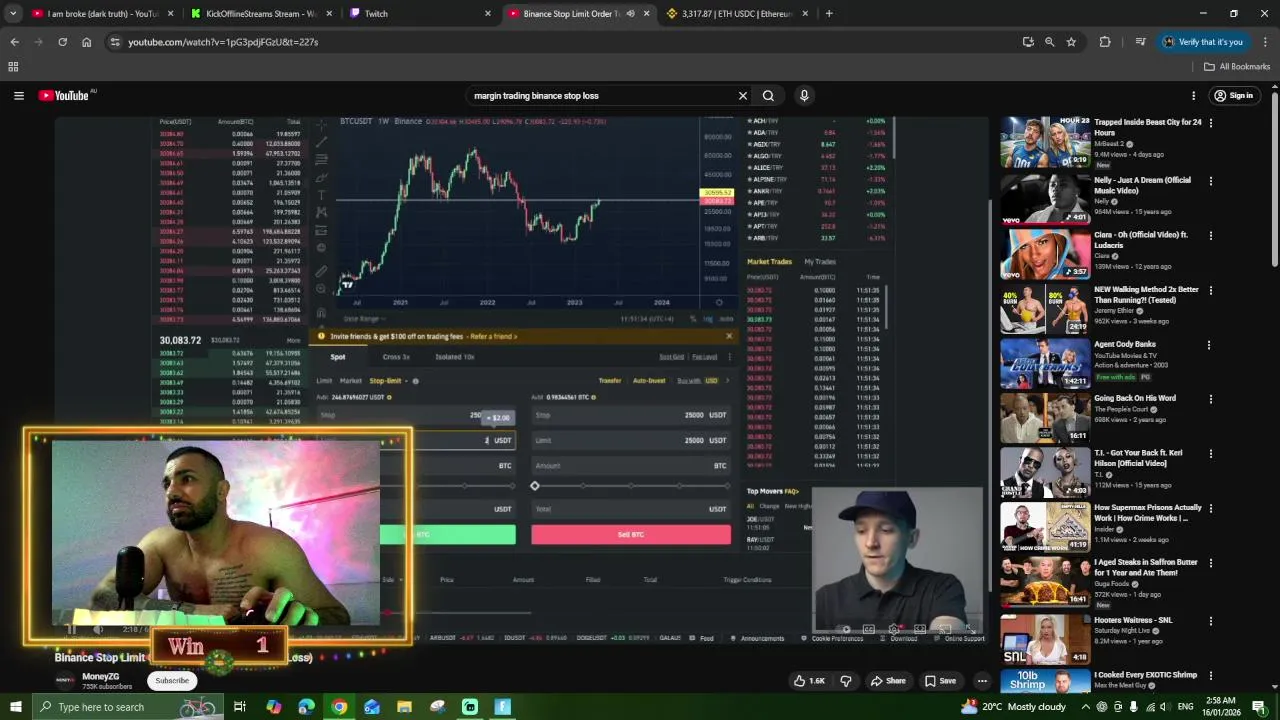Dislike the current video
The image size is (1280, 720).
(x=846, y=681)
